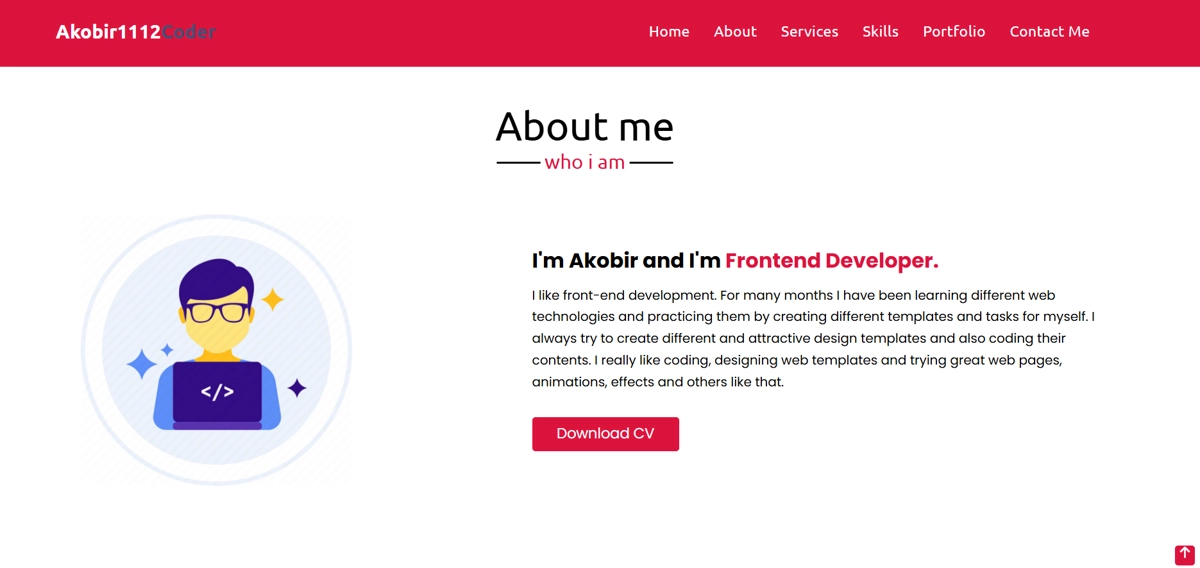Click the black "I'm Akobir and I'm" heading text
This screenshot has height=568, width=1200.
coord(626,261)
